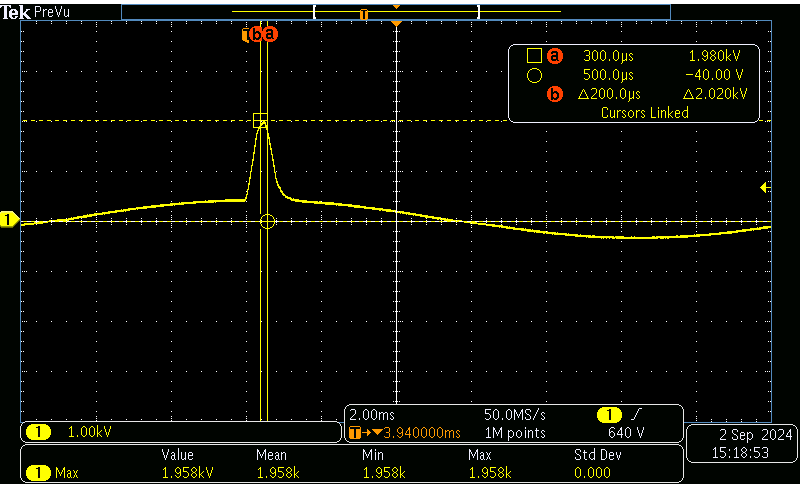Click the Tek logo
800x487 pixels.
coord(16,11)
